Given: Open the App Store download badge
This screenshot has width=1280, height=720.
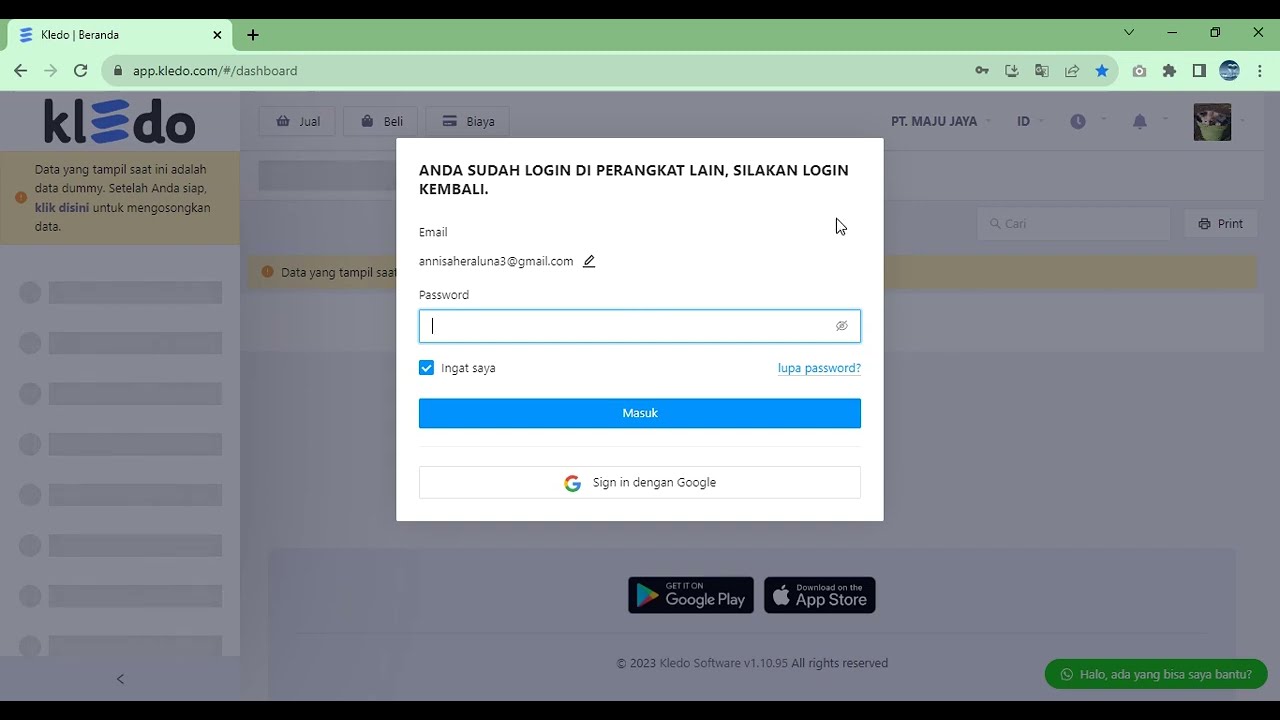Looking at the screenshot, I should 820,595.
